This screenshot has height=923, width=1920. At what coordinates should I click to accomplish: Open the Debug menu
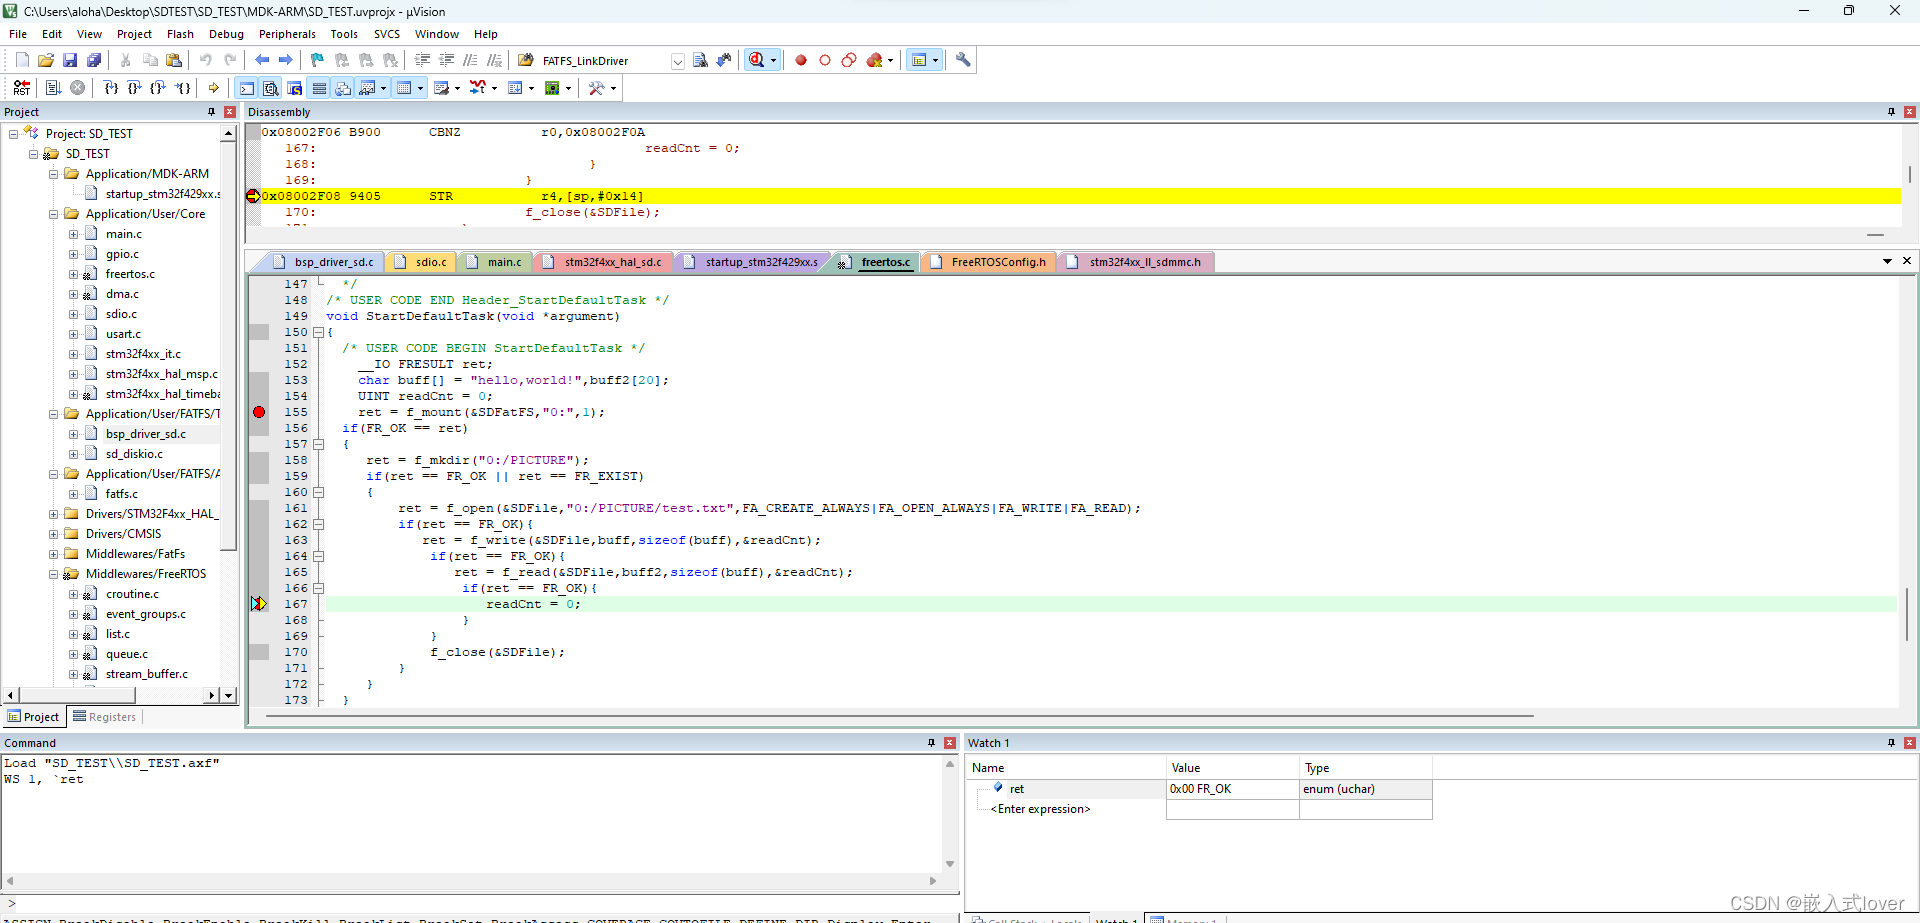tap(226, 34)
